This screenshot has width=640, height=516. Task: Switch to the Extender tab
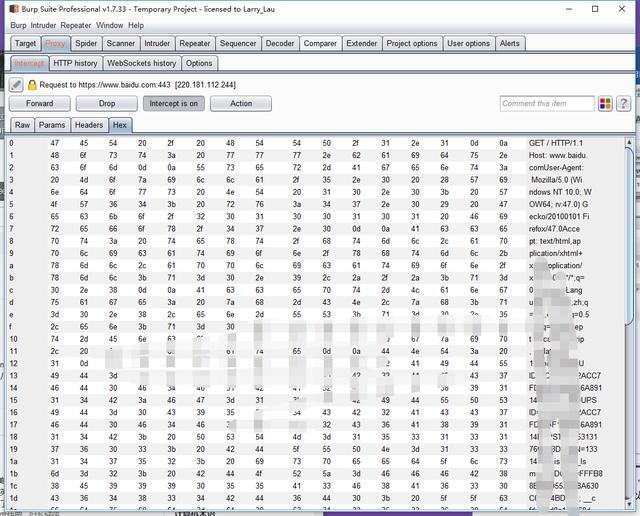362,43
